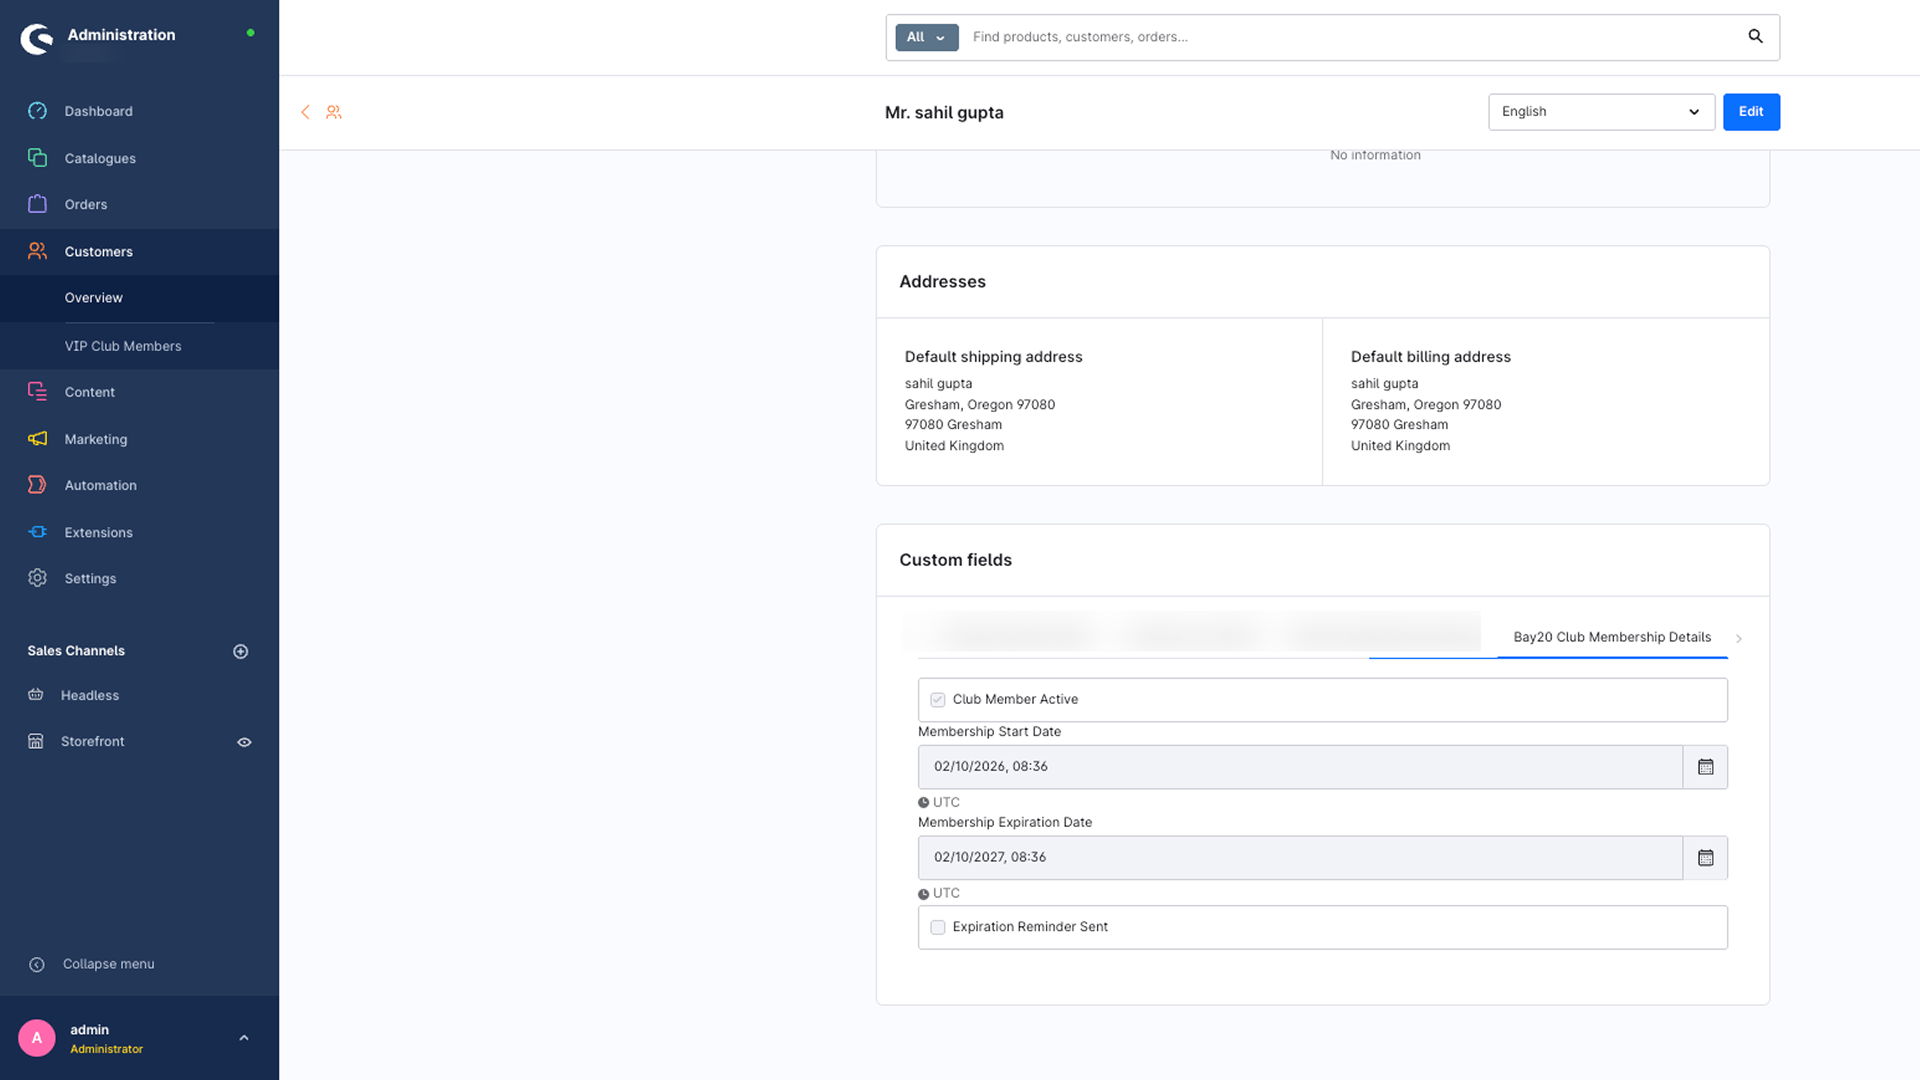Open the English language dropdown
The height and width of the screenshot is (1080, 1920).
coord(1601,112)
